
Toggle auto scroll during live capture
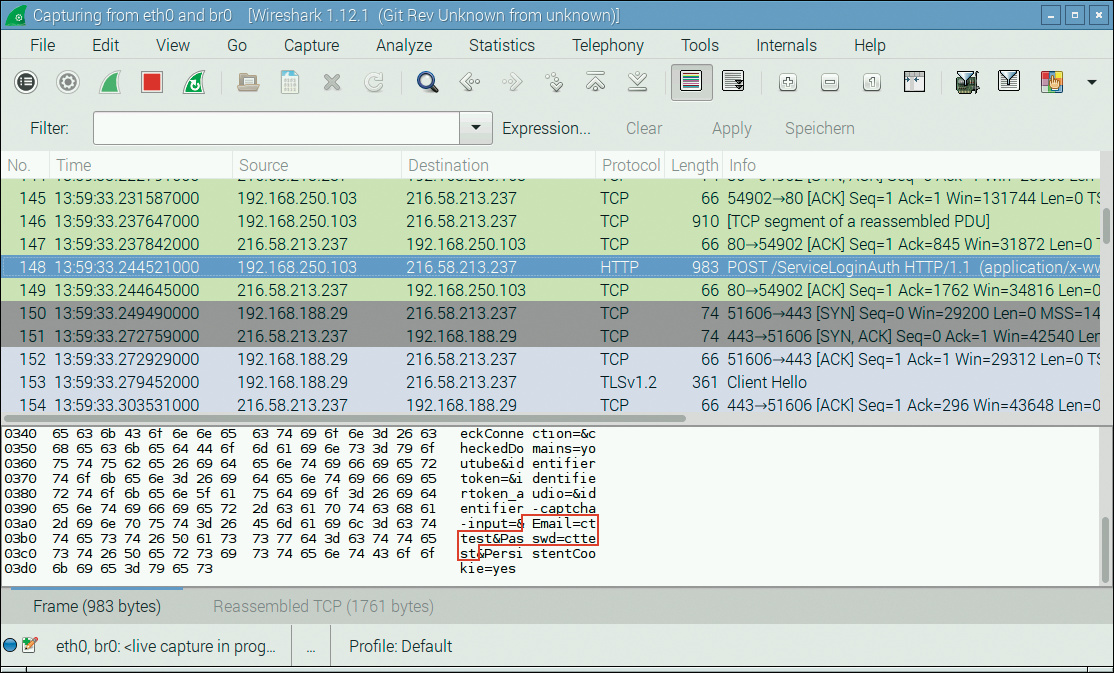pos(732,82)
